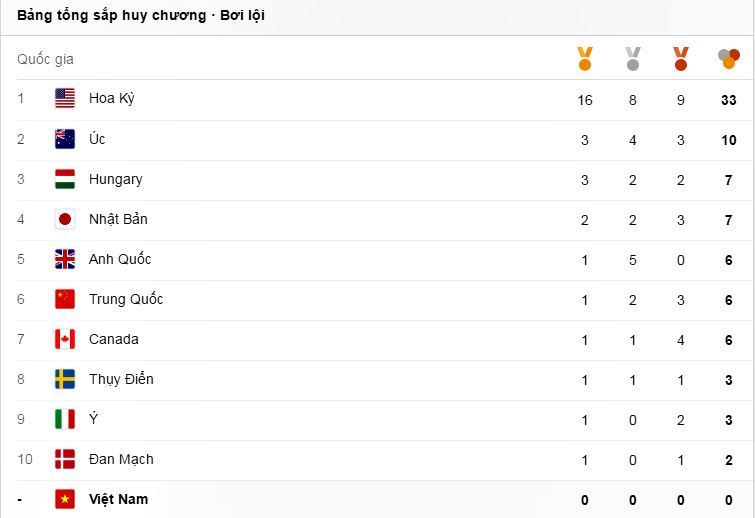Click the Japan flag beside Nhật Bản
The height and width of the screenshot is (518, 755).
tap(65, 219)
